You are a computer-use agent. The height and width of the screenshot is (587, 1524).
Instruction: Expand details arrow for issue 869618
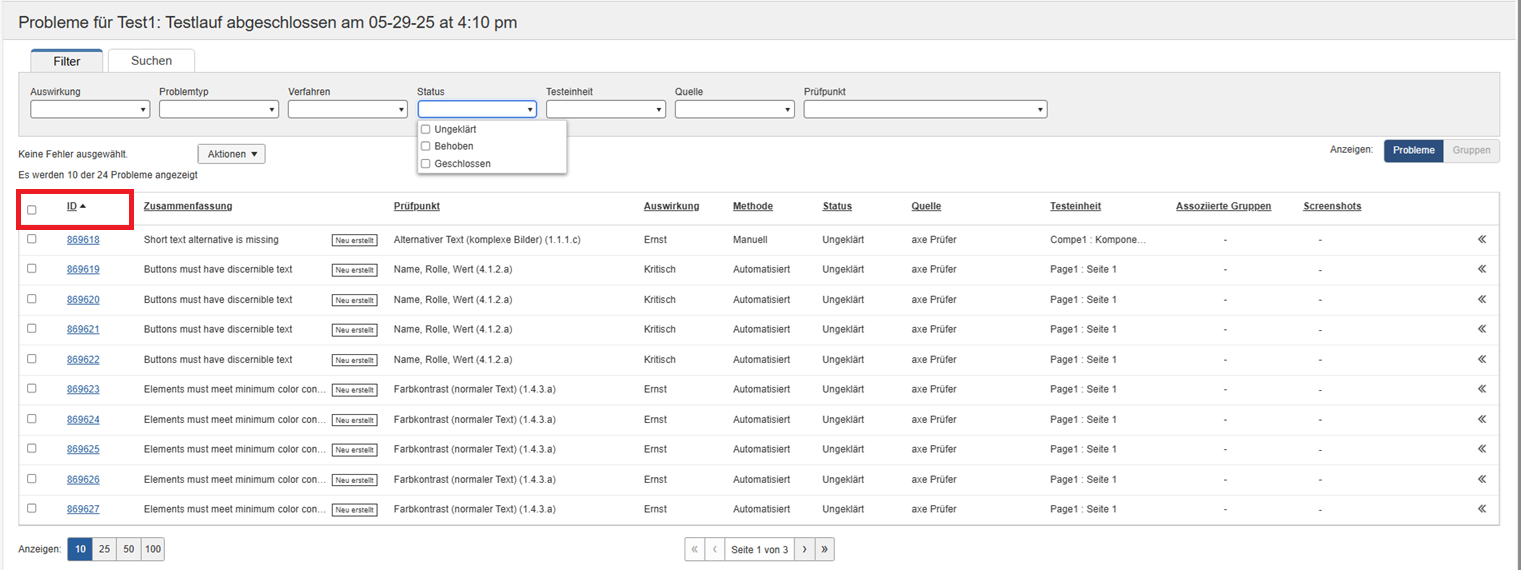[1482, 240]
